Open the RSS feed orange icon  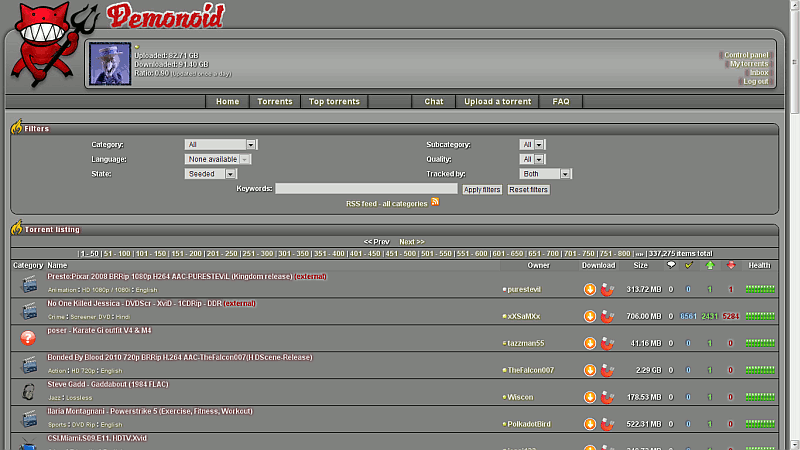tap(435, 202)
